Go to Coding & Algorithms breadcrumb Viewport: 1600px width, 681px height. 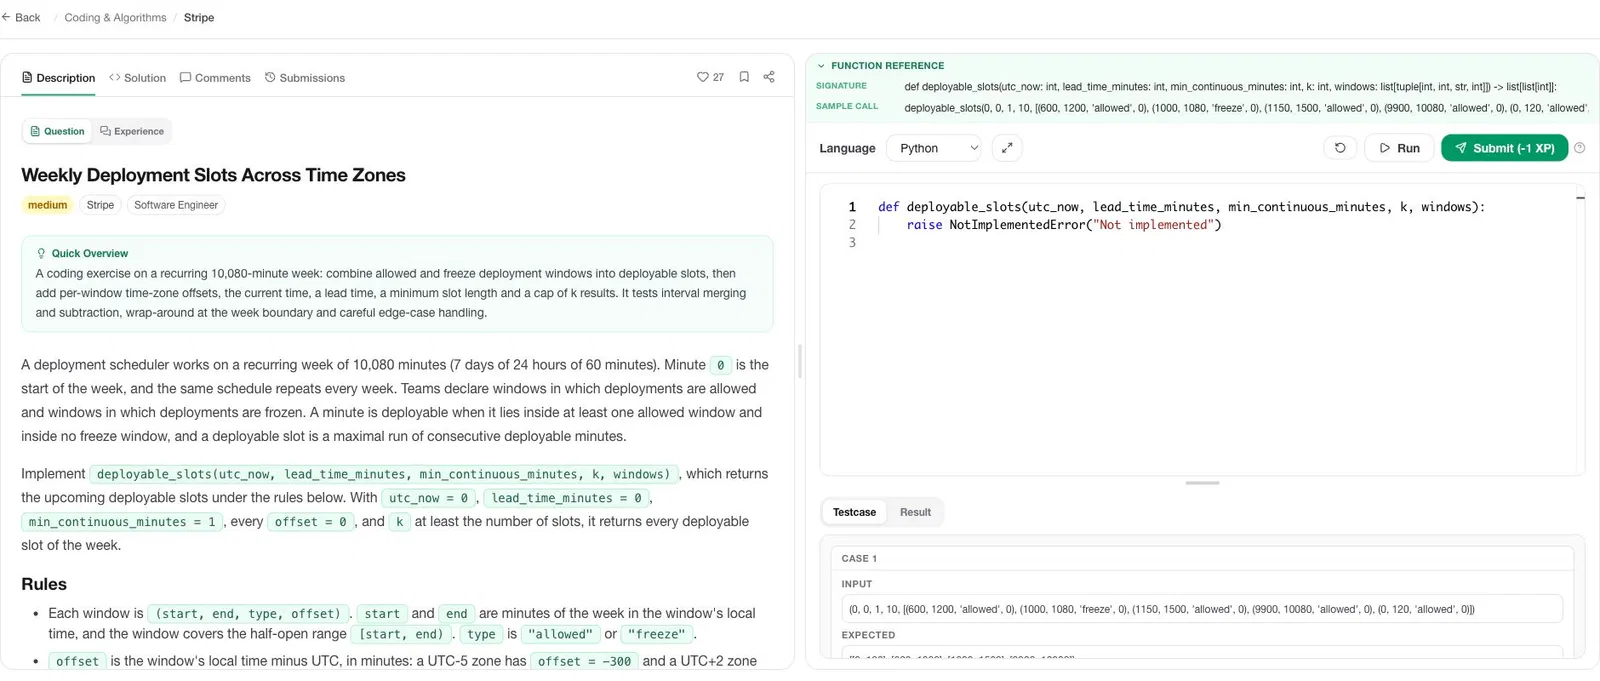(116, 18)
